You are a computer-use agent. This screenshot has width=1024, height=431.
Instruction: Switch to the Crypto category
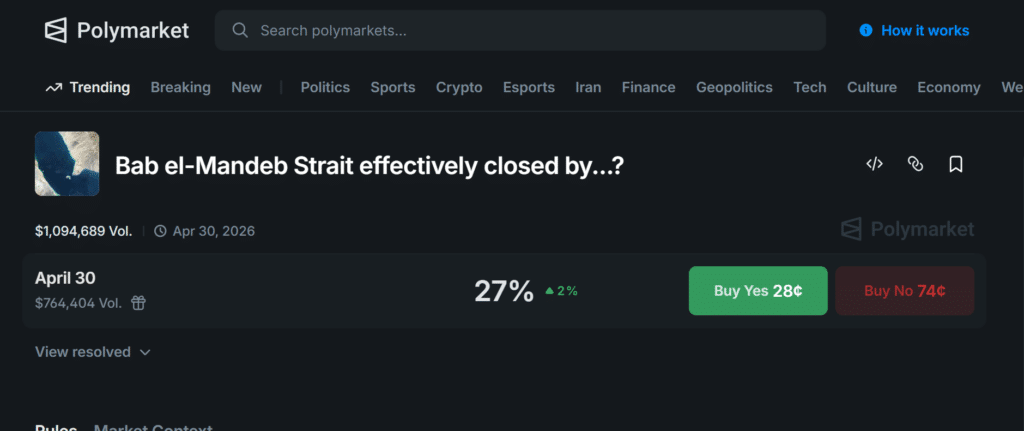[x=459, y=87]
